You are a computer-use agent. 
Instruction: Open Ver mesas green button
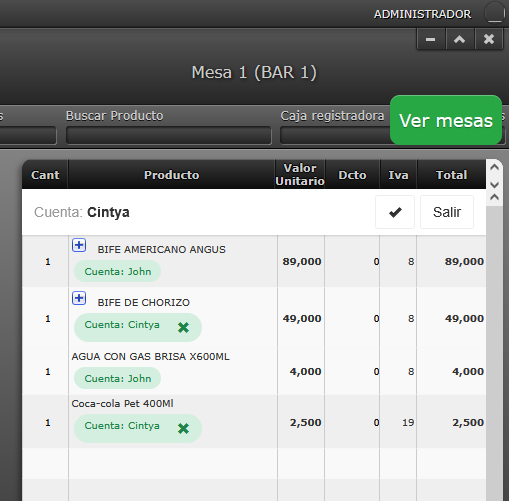tap(446, 120)
